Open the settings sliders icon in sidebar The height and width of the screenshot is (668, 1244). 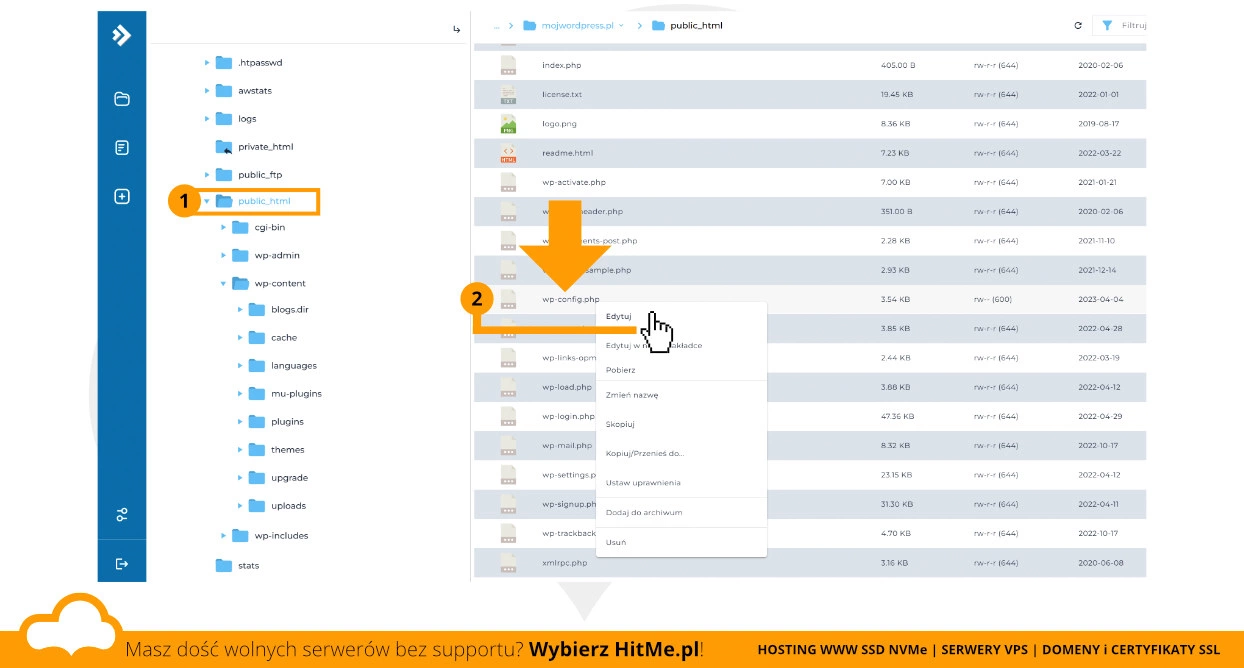(x=122, y=515)
